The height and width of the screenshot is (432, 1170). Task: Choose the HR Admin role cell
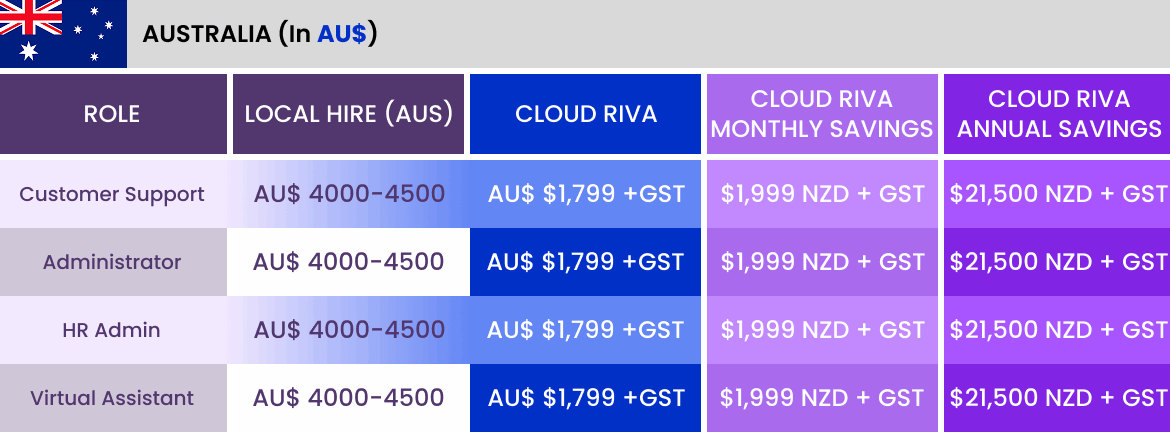coord(113,330)
